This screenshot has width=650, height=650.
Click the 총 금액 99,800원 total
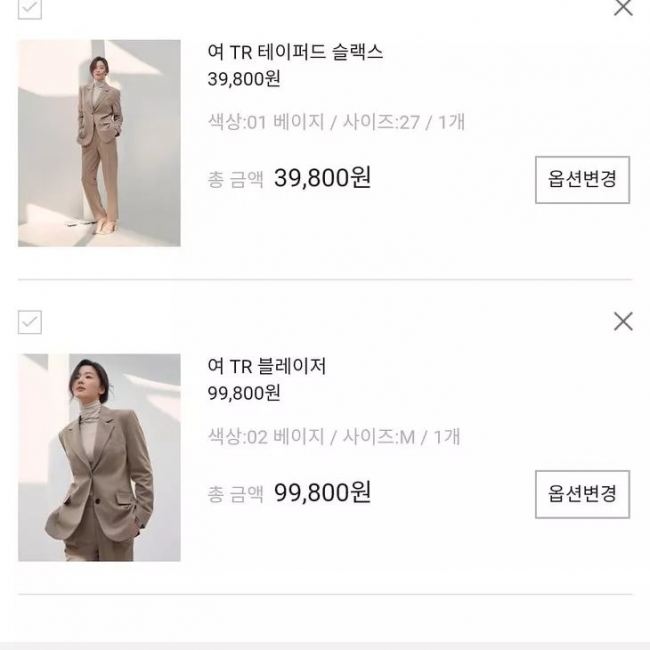289,492
